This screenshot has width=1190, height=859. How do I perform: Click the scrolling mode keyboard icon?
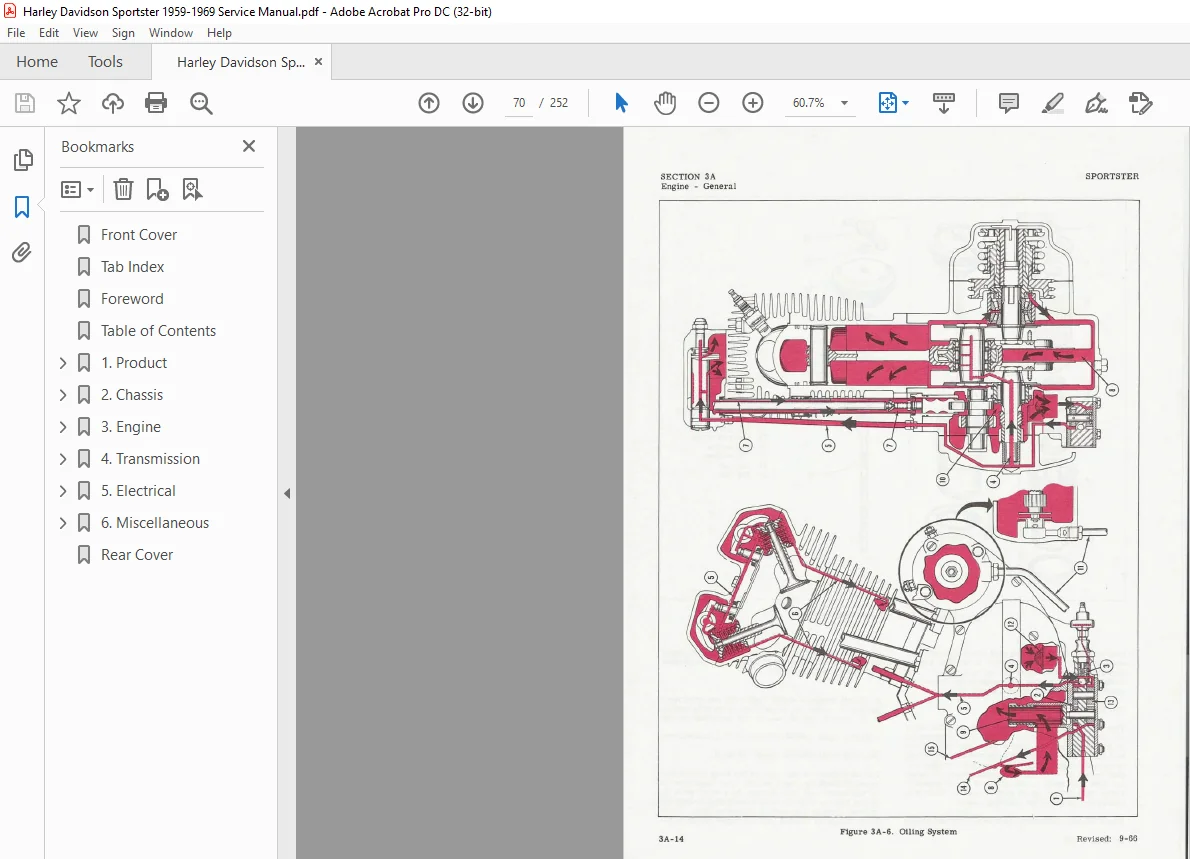(x=943, y=102)
